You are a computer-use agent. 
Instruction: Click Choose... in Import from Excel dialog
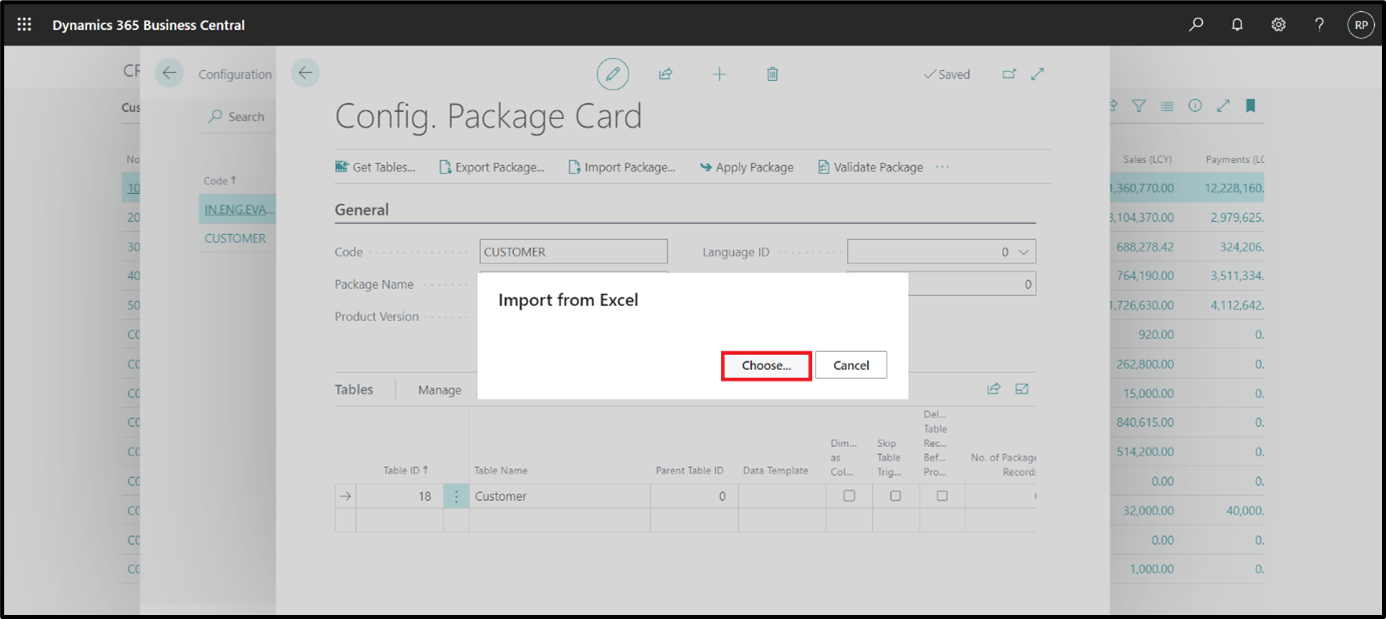click(x=766, y=365)
